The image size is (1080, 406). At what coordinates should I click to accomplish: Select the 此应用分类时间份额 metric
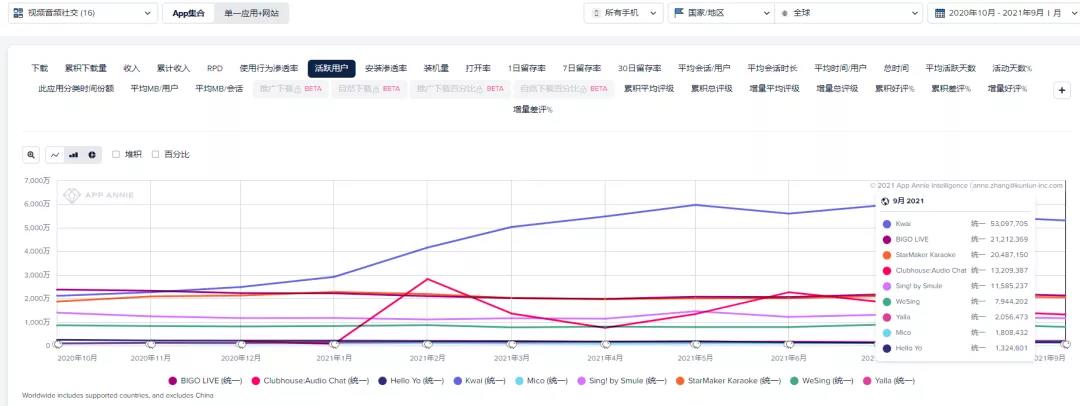[x=76, y=89]
